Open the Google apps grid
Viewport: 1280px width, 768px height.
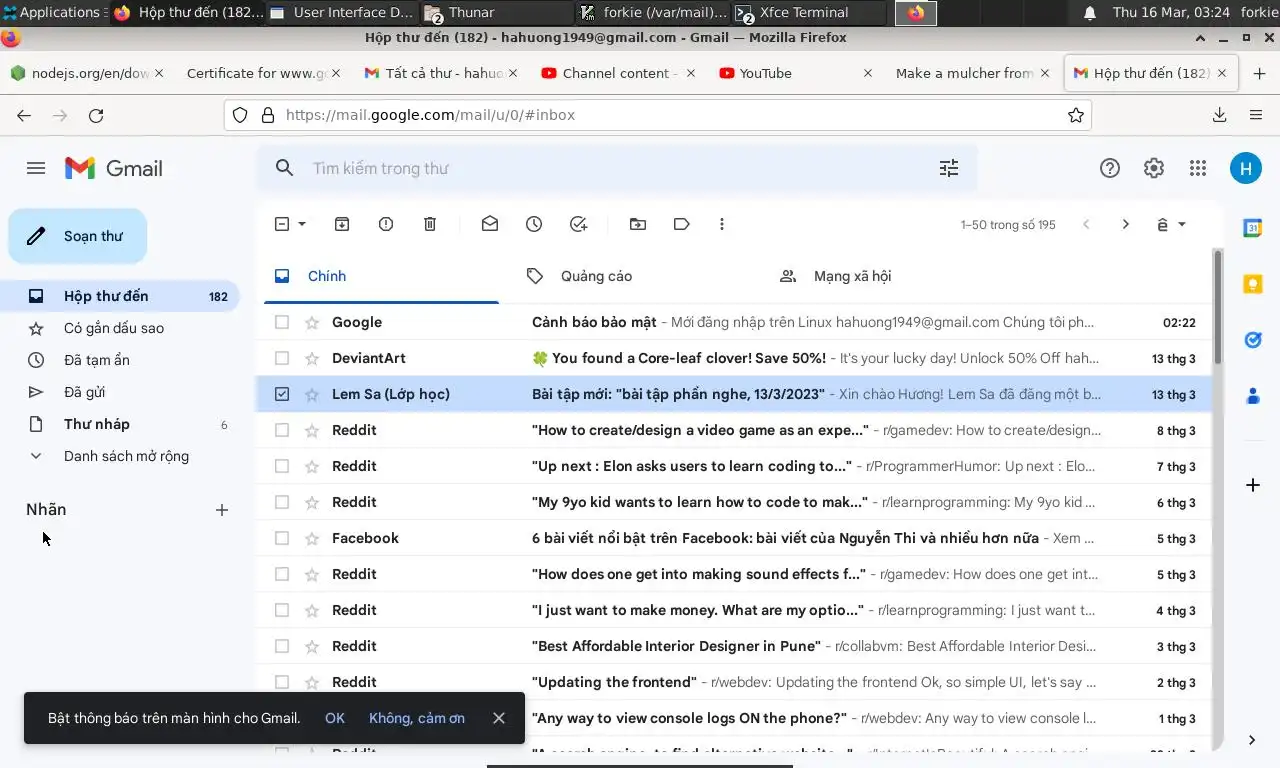[1198, 168]
